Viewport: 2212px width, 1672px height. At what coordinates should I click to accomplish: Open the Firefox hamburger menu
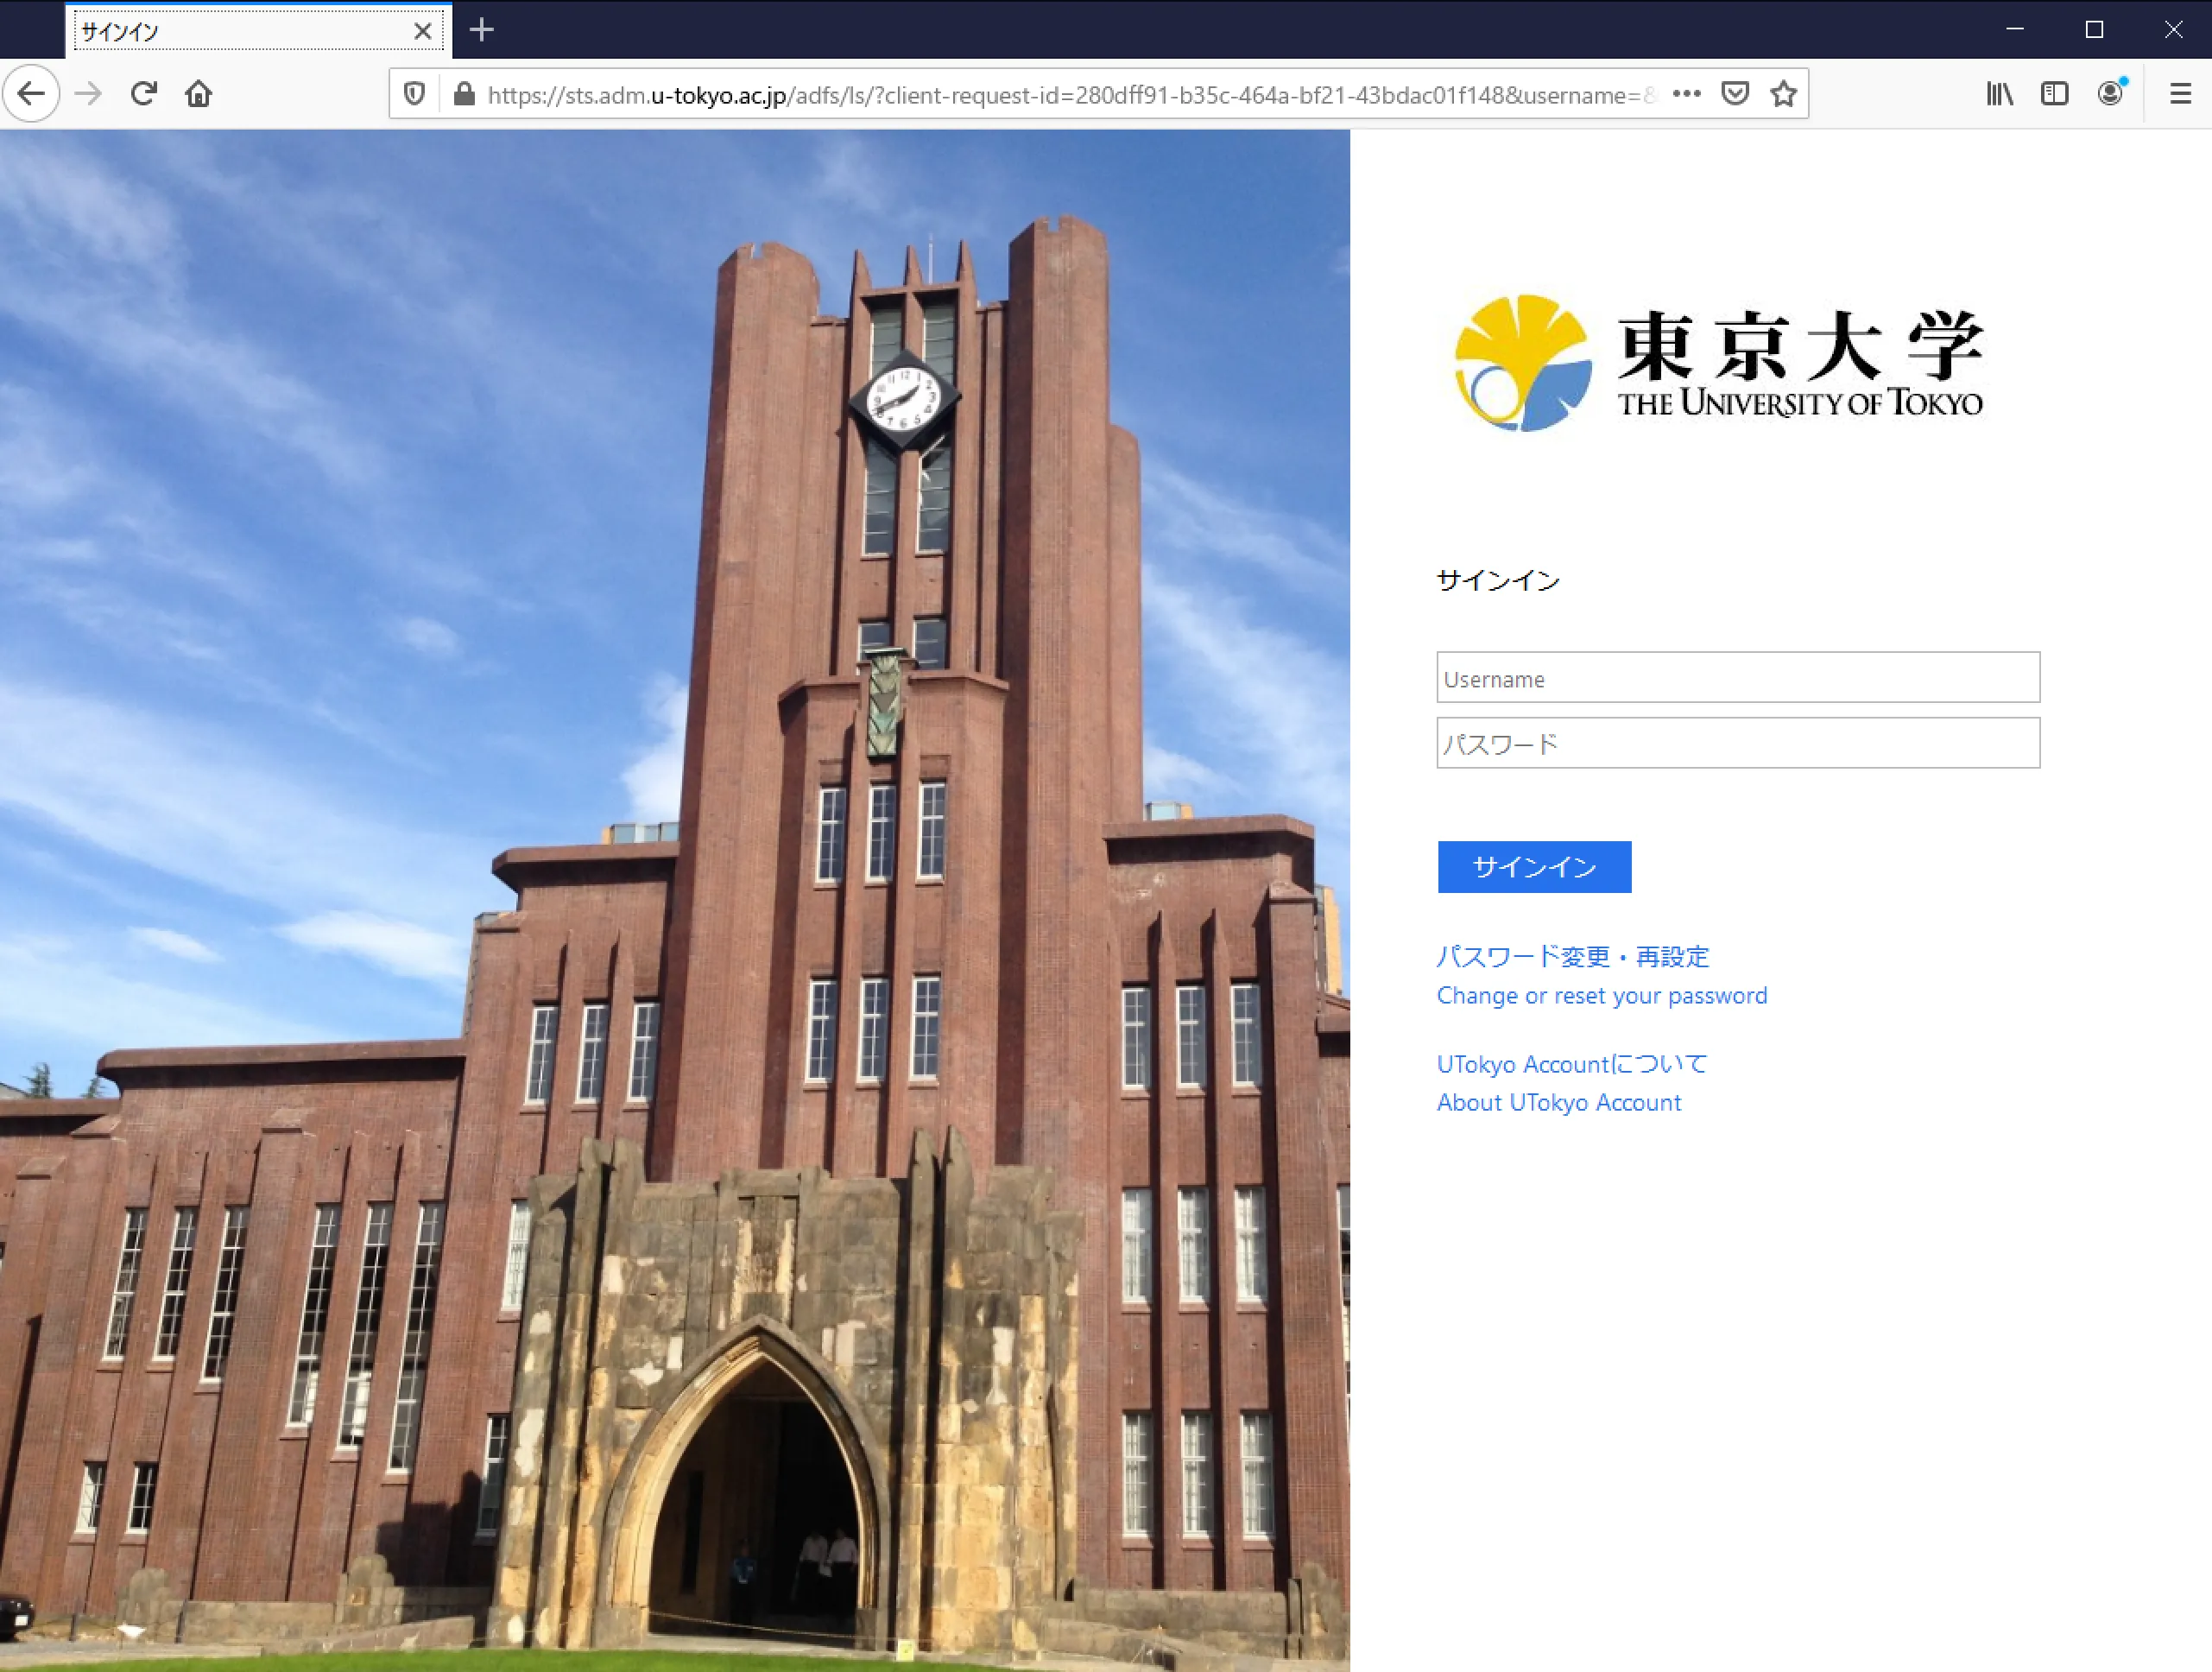point(2180,94)
